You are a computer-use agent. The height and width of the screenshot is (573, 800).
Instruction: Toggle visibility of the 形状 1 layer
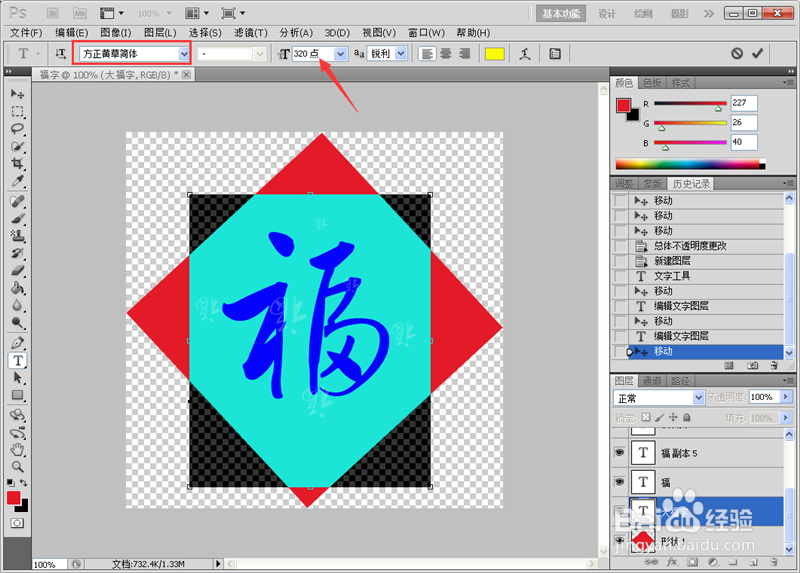(x=619, y=540)
